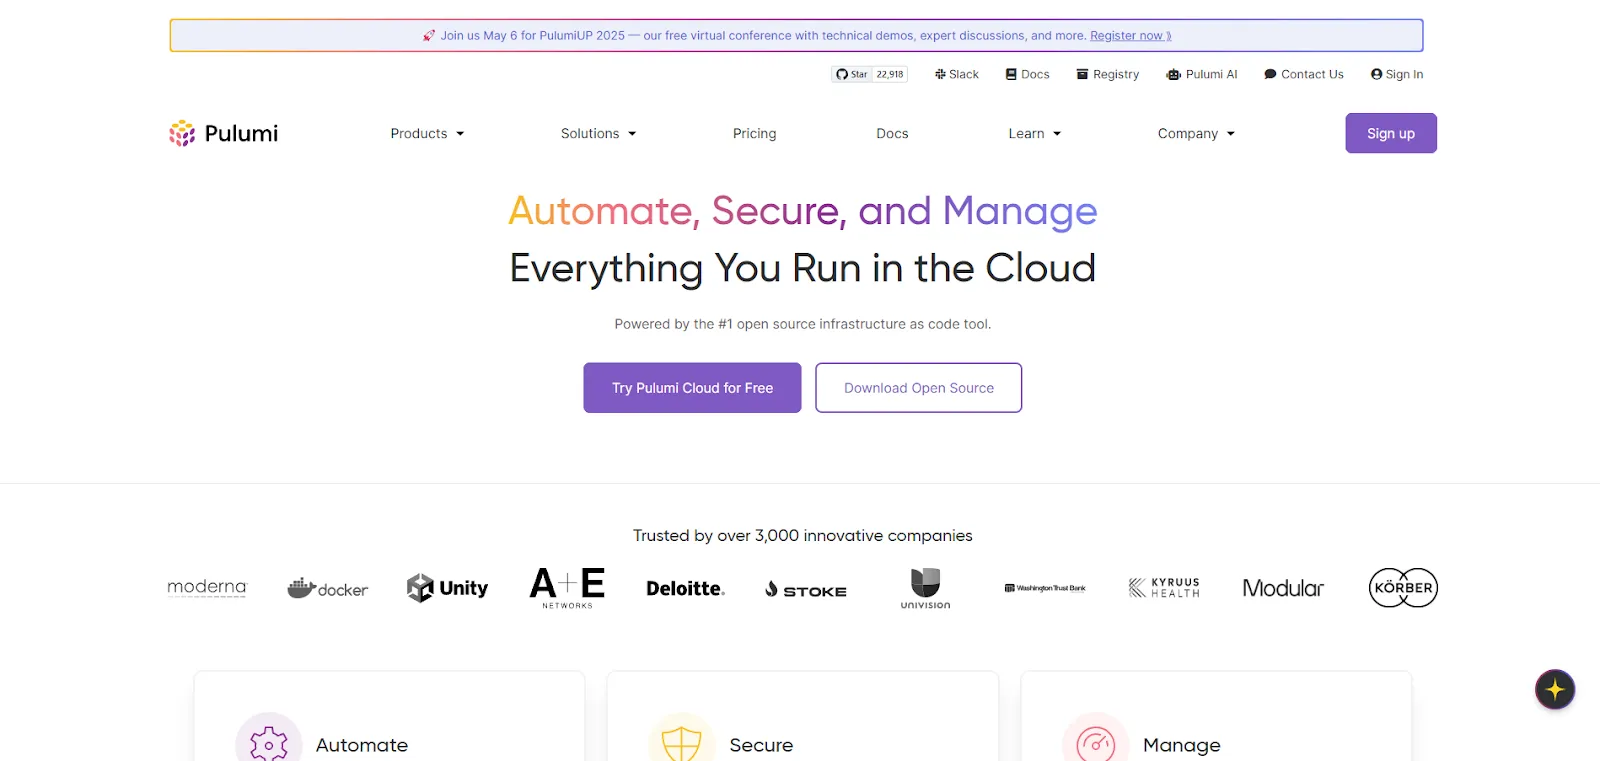Click the Washington Trust Bank logo
This screenshot has height=761, width=1600.
pos(1045,588)
